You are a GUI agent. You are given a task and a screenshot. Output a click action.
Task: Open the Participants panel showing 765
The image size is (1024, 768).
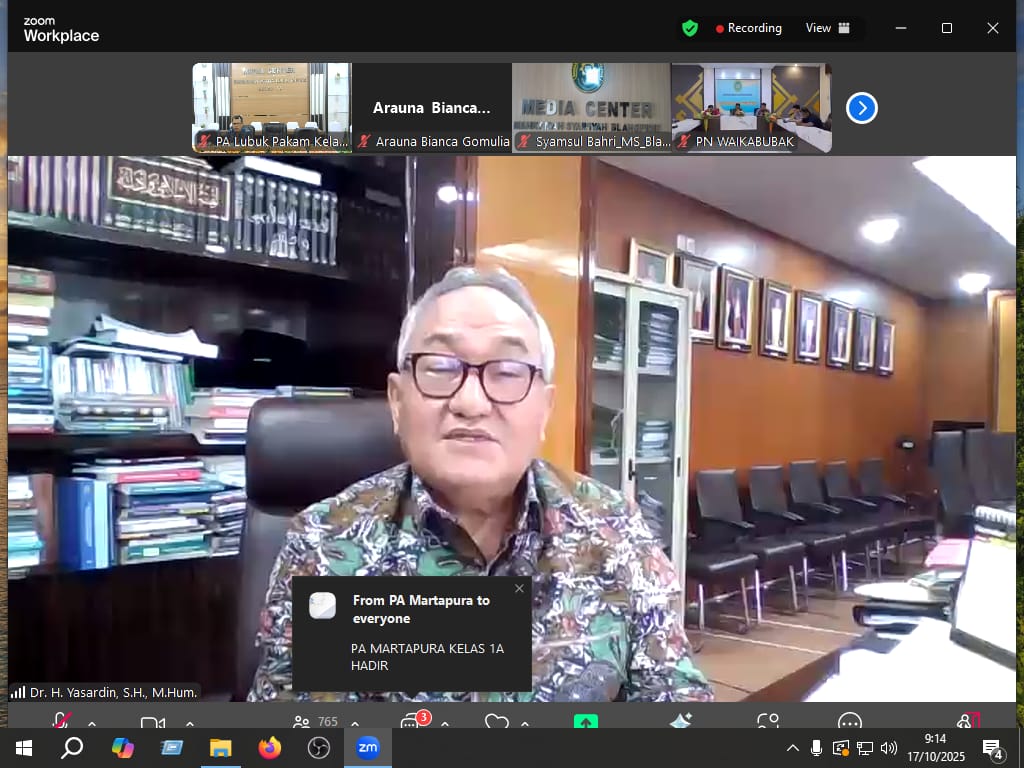coord(302,722)
